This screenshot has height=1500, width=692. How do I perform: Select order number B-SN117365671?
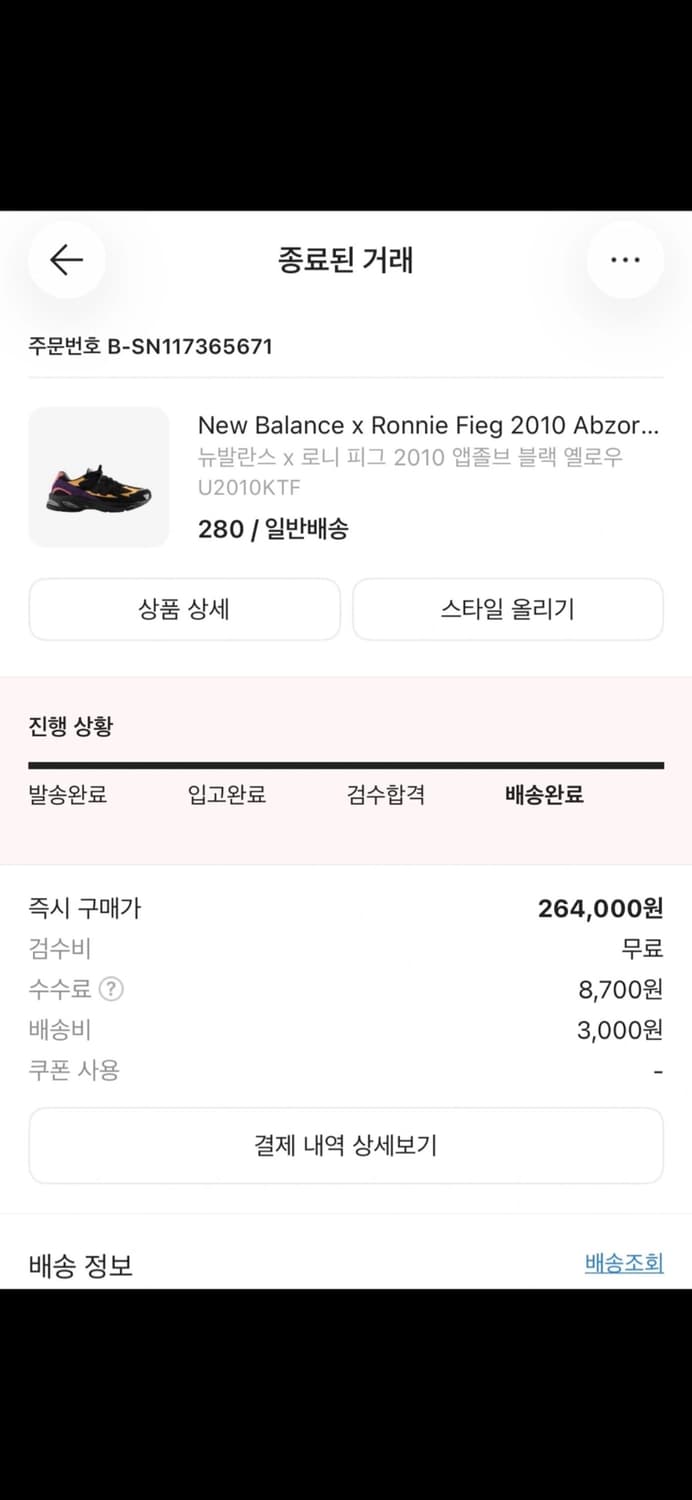pos(148,347)
